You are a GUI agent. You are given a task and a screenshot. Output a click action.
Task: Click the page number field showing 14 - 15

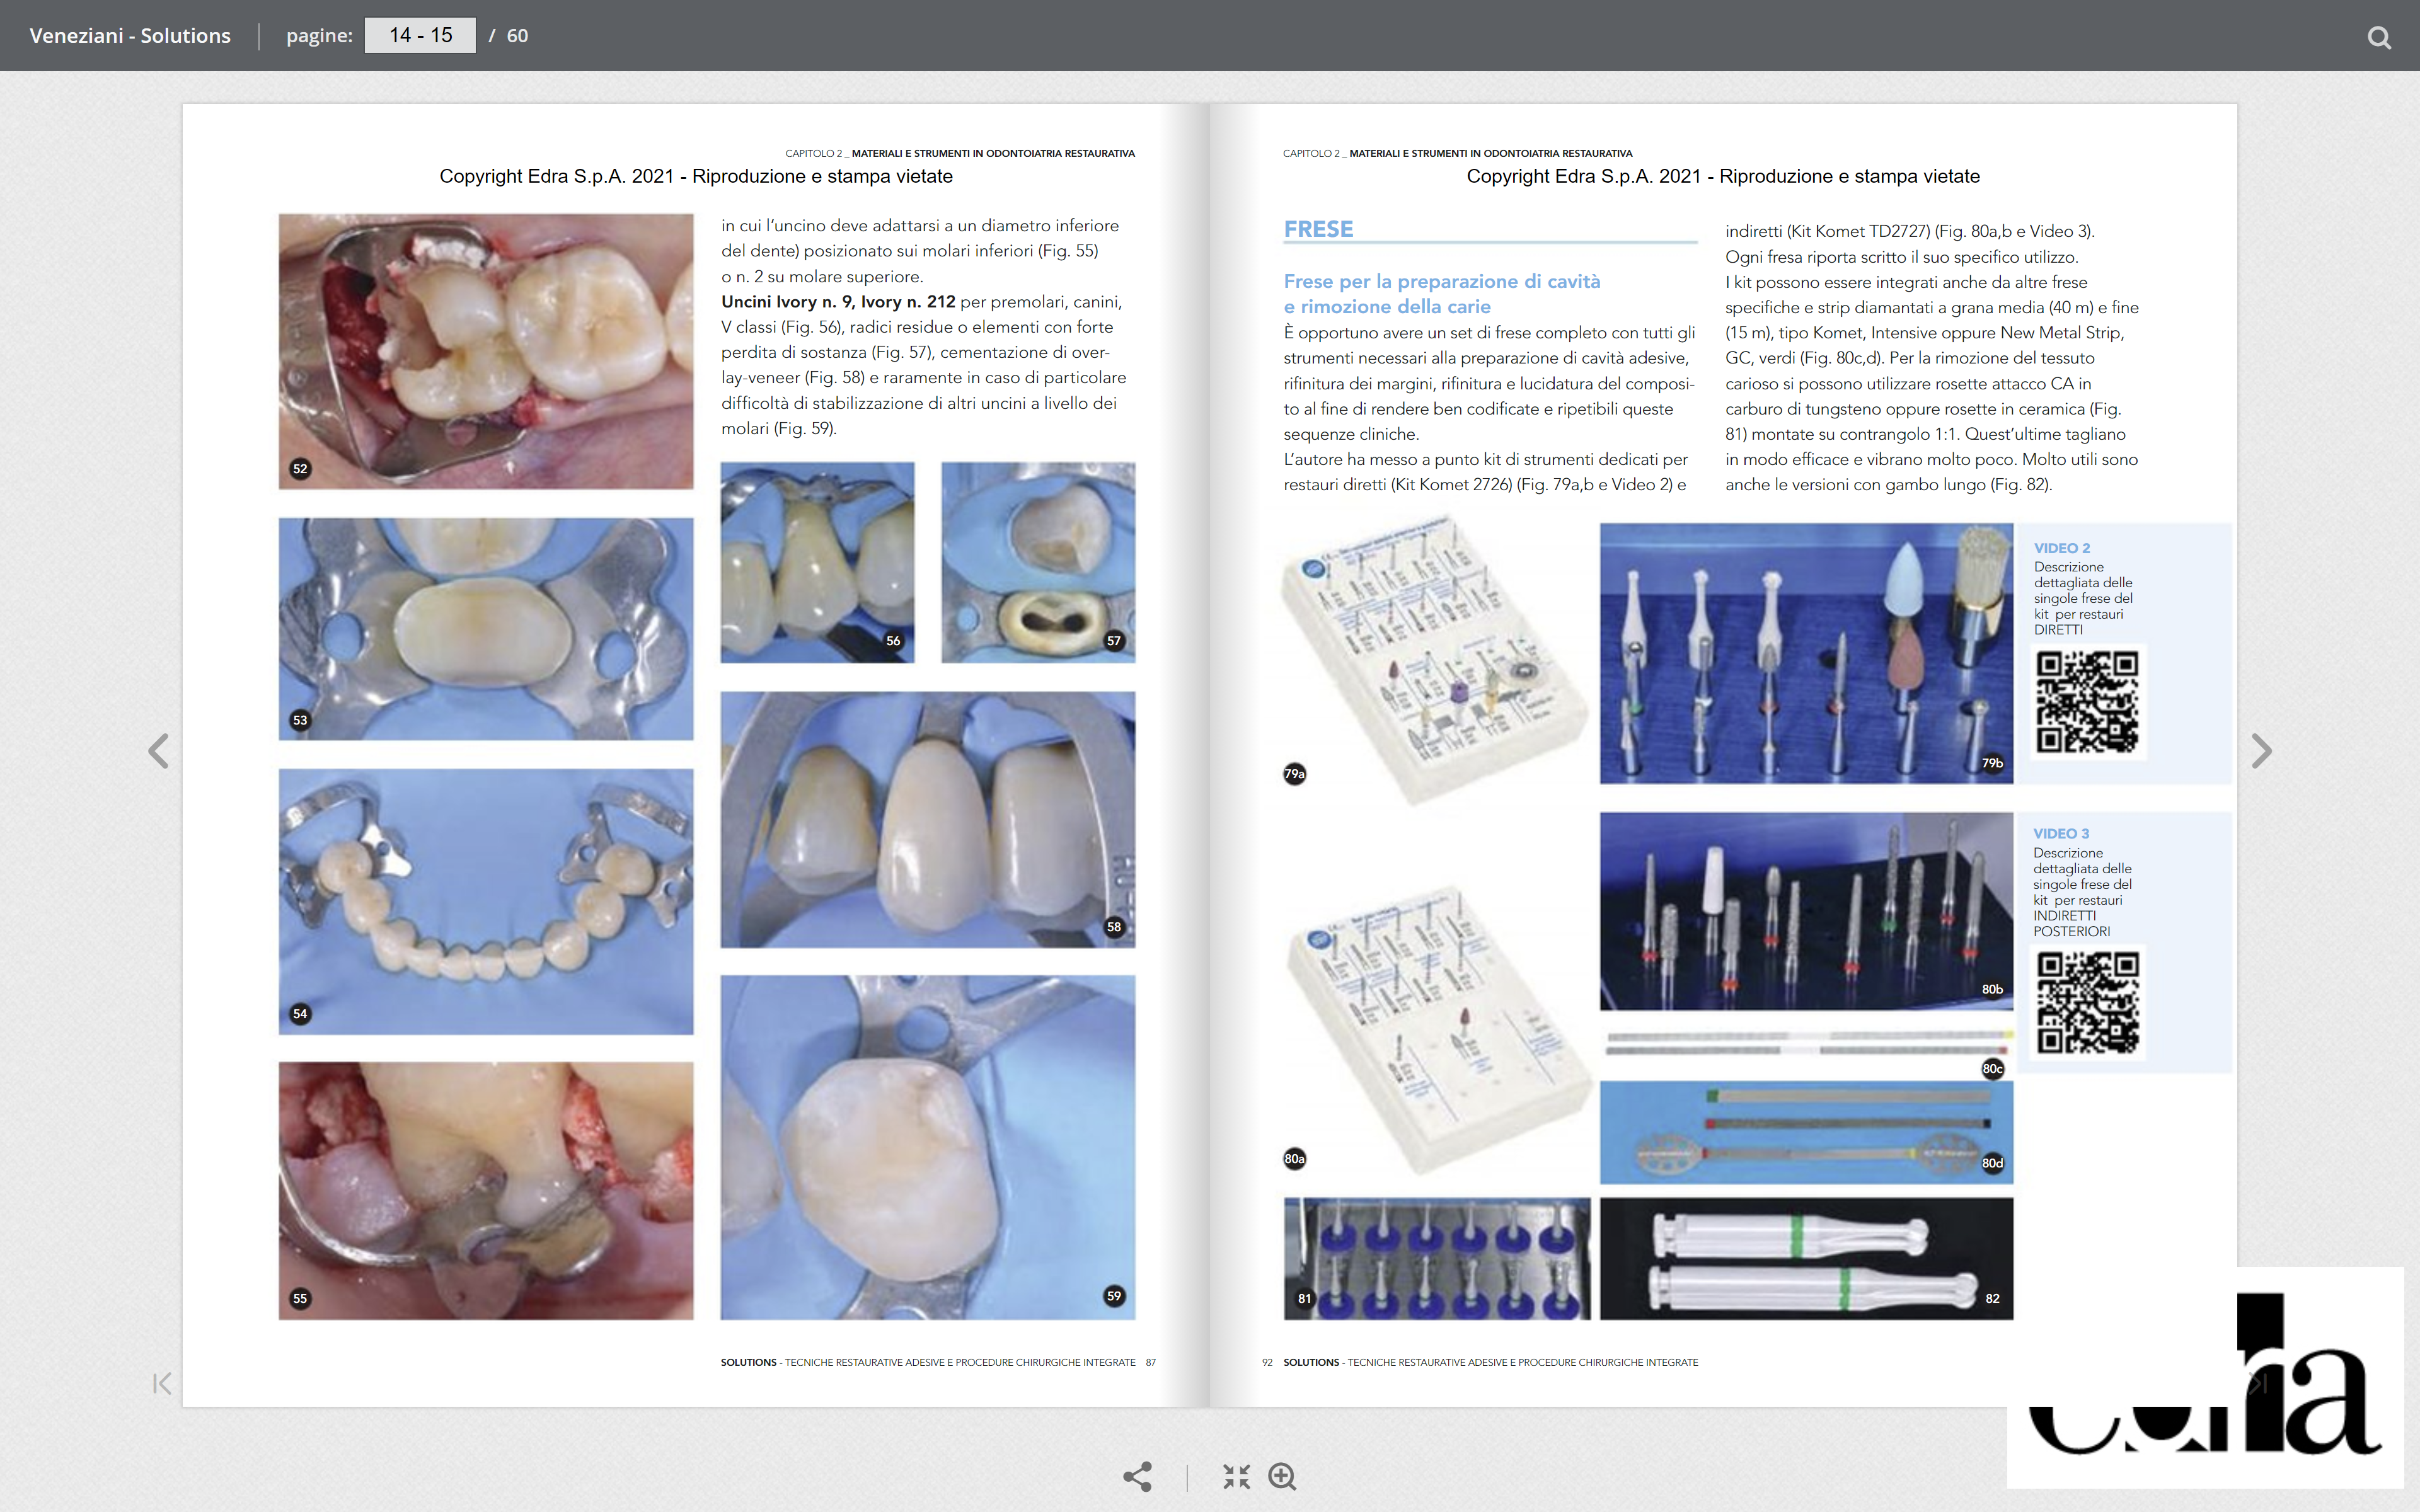point(420,36)
